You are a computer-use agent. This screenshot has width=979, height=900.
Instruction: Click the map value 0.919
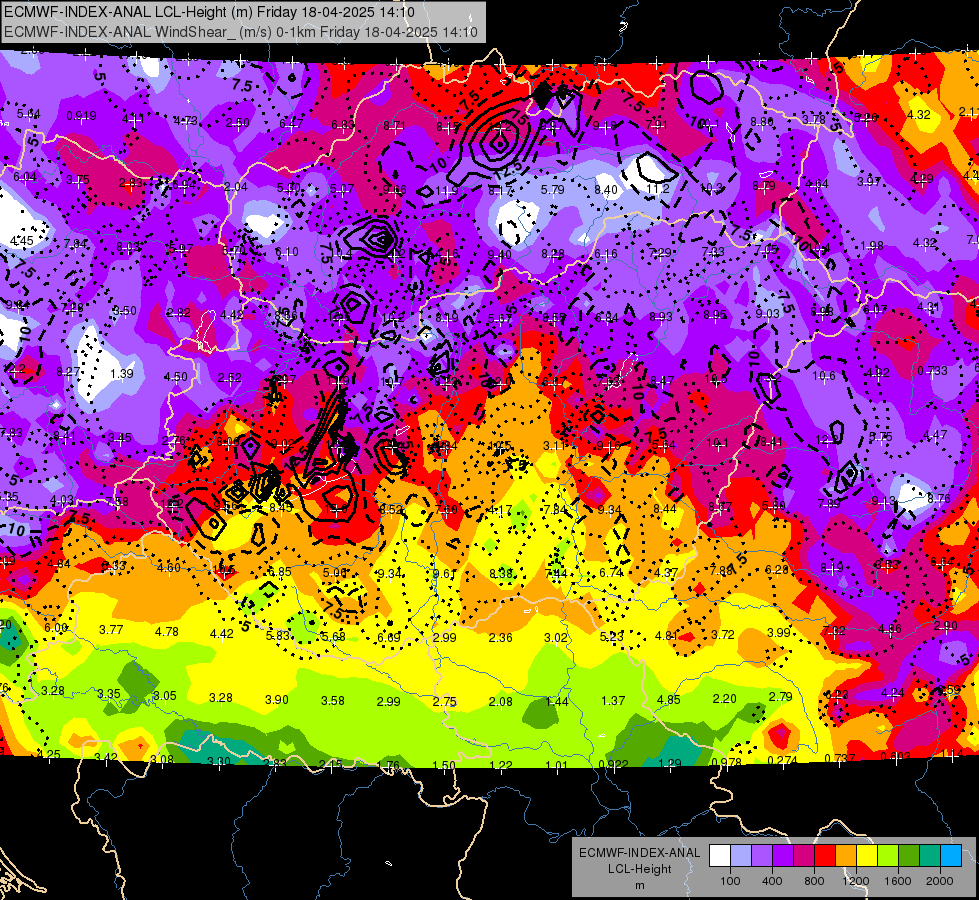pyautogui.click(x=81, y=116)
